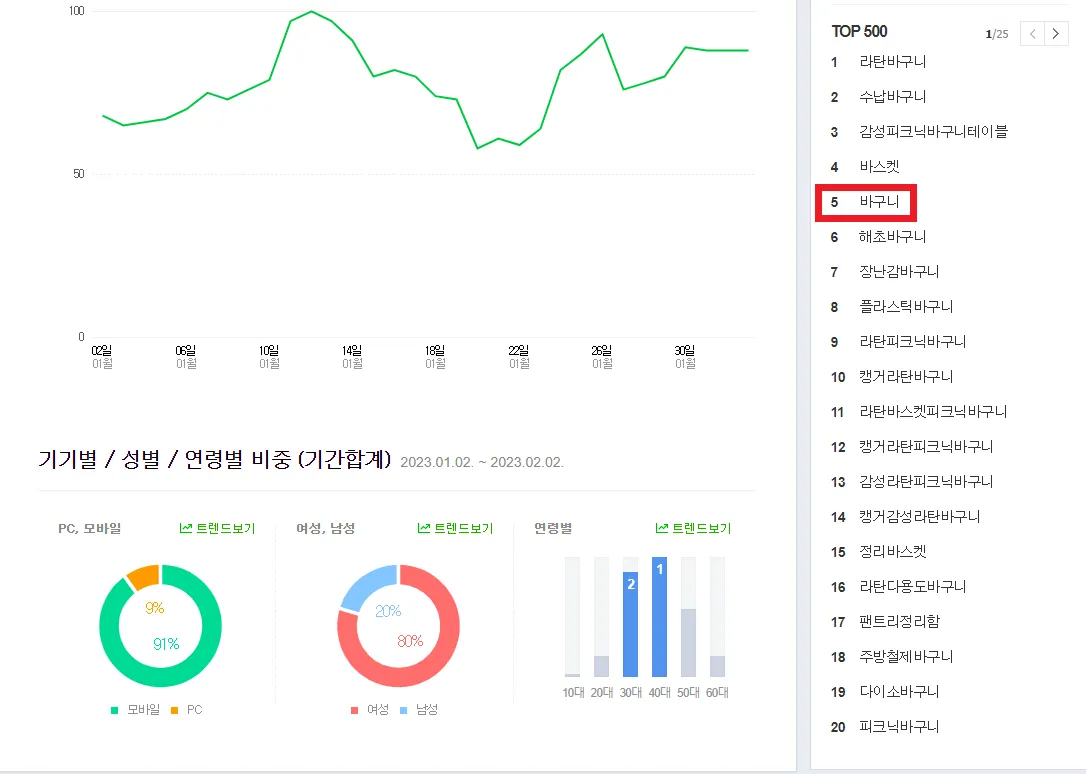
Task: Click the green trend line peak near 100
Action: point(311,12)
